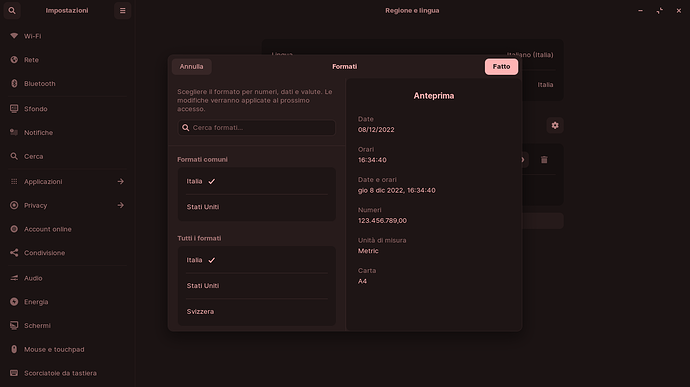
Task: Go to Bluetooth settings
Action: [x=67, y=84]
